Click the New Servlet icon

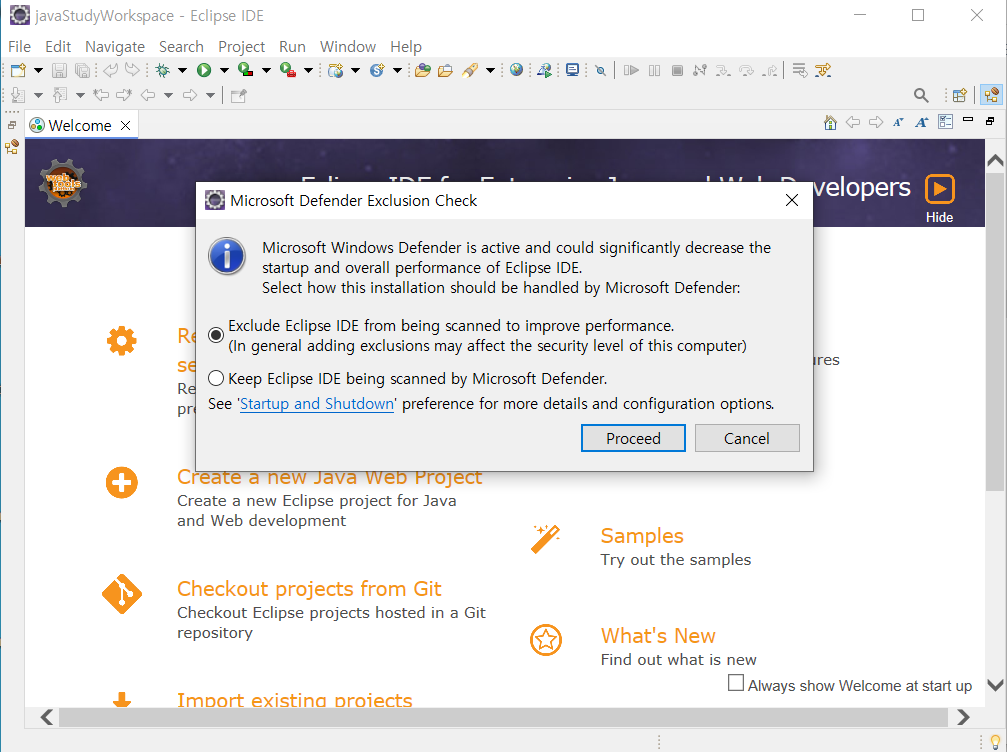pos(377,70)
